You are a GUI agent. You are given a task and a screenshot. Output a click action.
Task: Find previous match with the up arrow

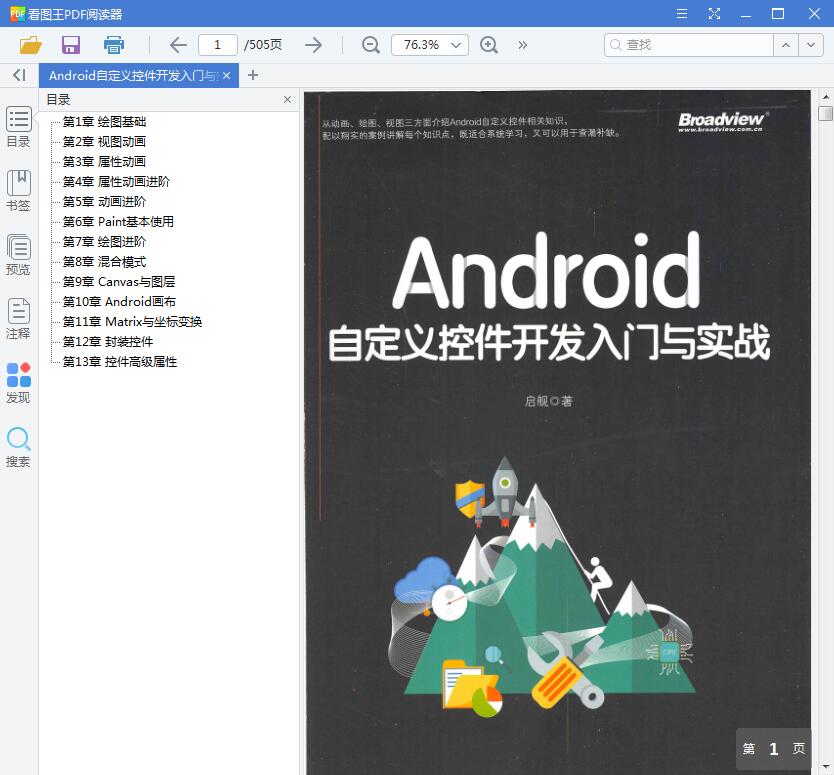tap(786, 45)
